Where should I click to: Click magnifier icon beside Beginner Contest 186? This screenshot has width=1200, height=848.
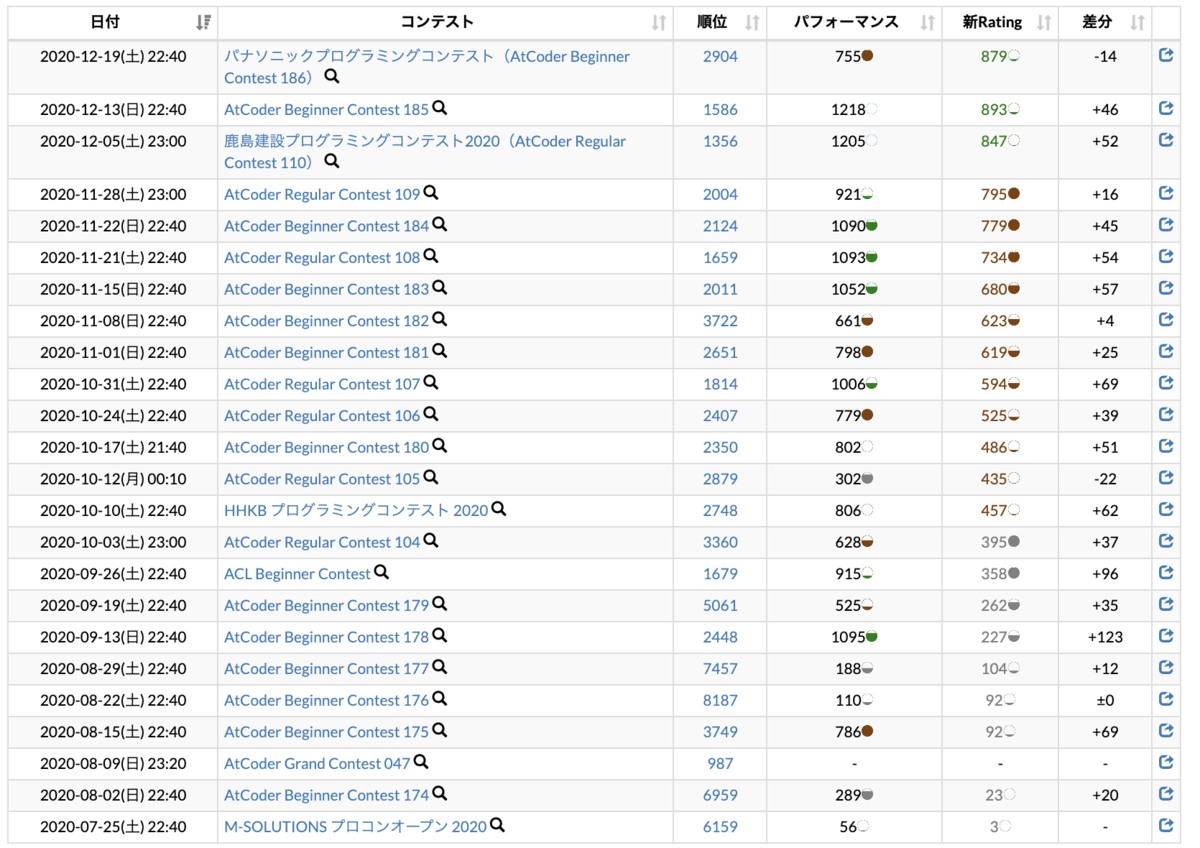(x=332, y=76)
